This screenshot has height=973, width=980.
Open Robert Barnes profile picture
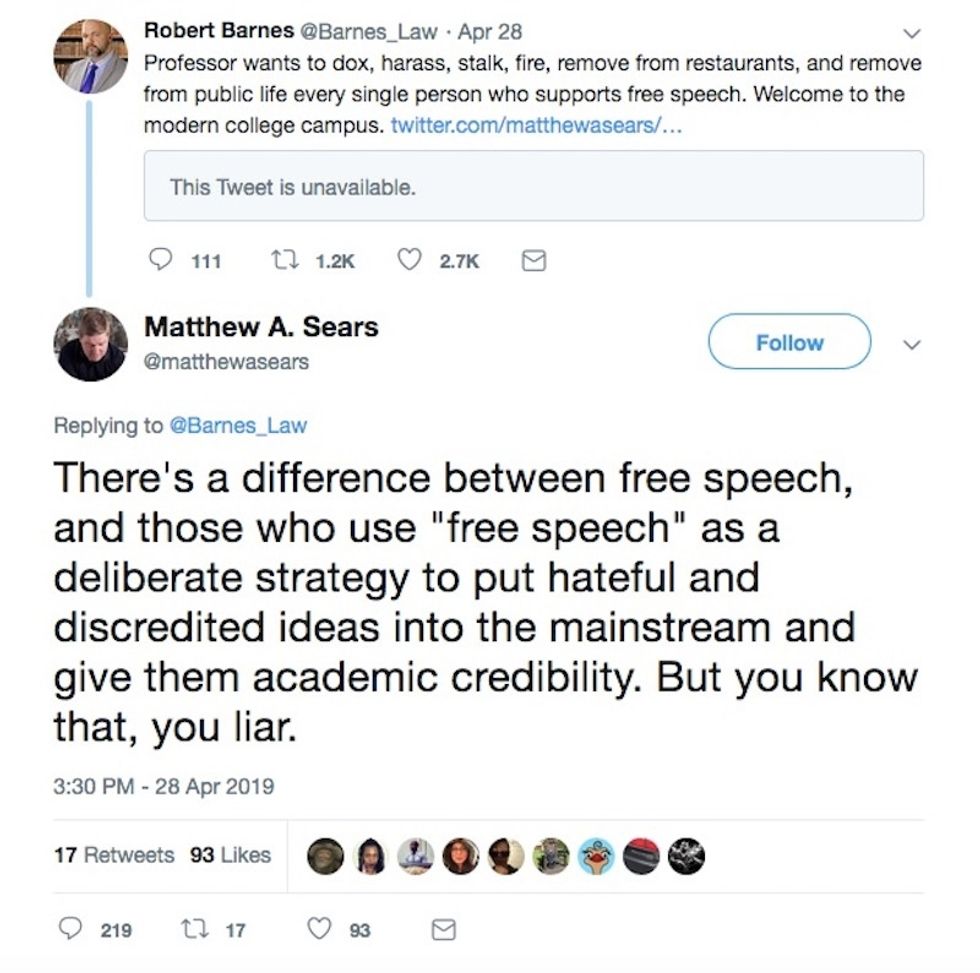pyautogui.click(x=90, y=56)
